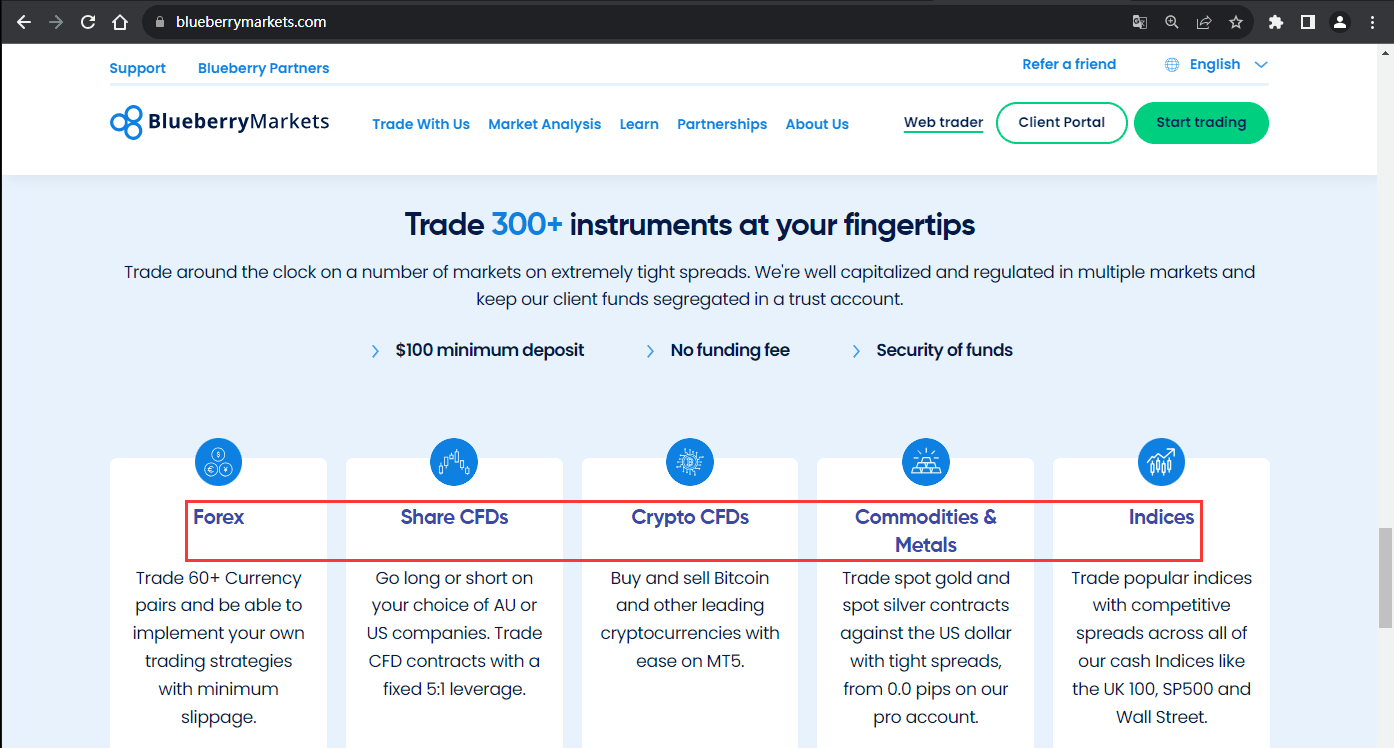The width and height of the screenshot is (1394, 748).
Task: Open the Learn menu
Action: [x=639, y=124]
